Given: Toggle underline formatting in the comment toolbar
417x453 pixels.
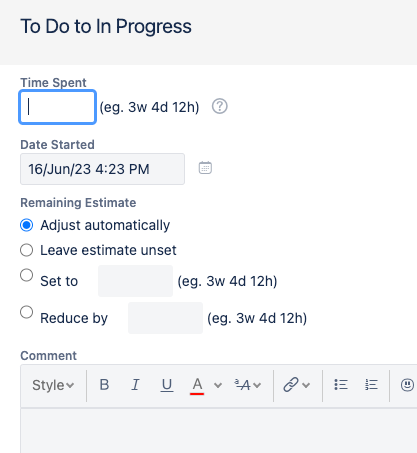Looking at the screenshot, I should pyautogui.click(x=167, y=385).
